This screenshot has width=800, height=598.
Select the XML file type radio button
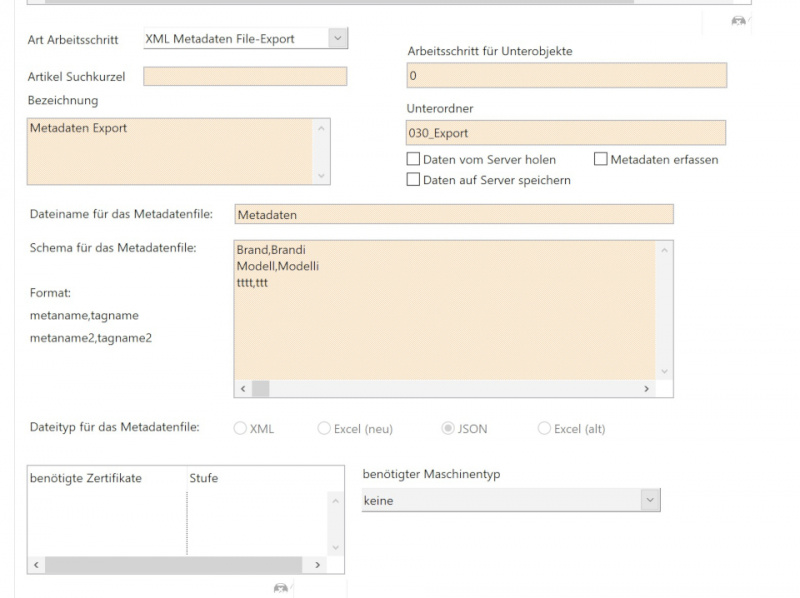(x=240, y=429)
